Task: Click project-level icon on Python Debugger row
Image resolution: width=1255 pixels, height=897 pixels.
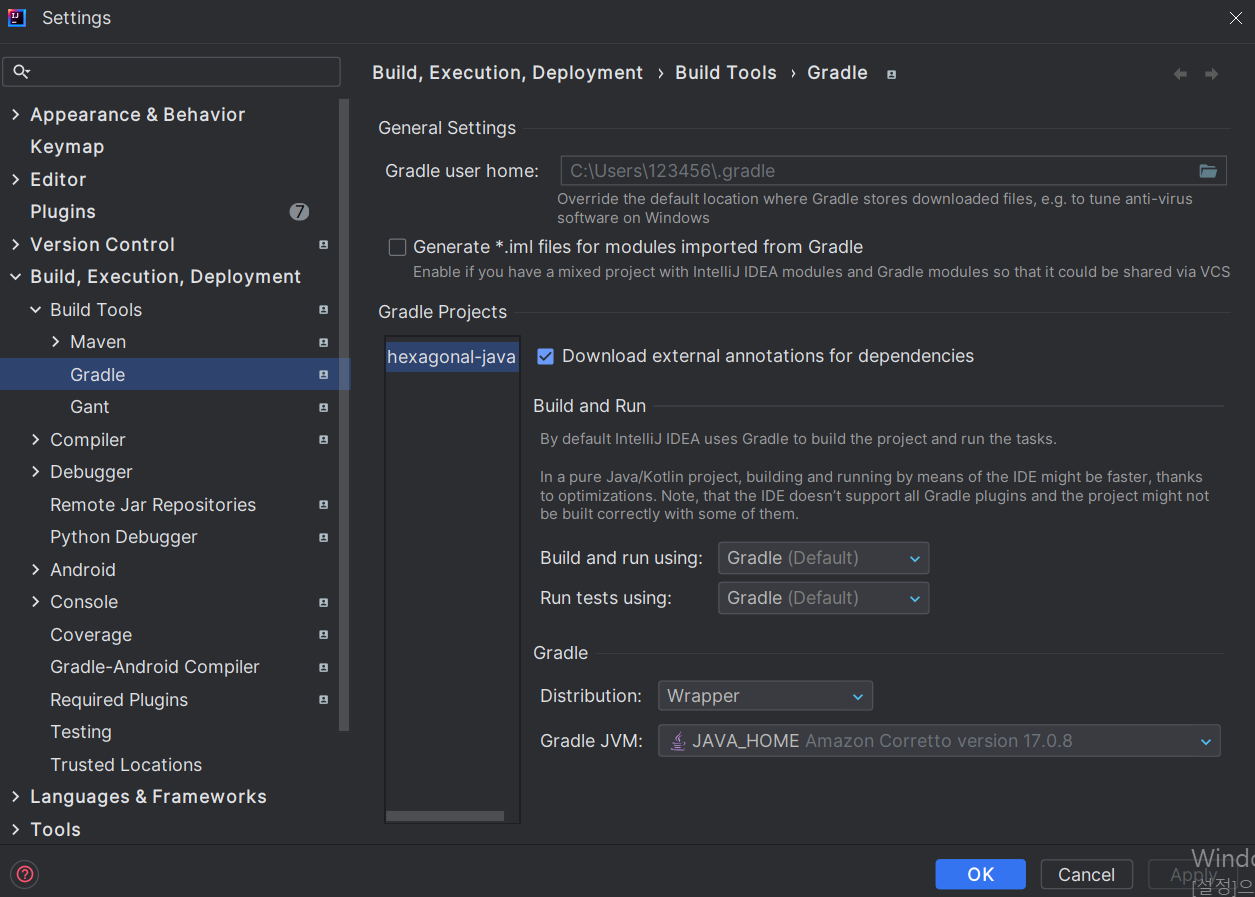Action: [x=323, y=537]
